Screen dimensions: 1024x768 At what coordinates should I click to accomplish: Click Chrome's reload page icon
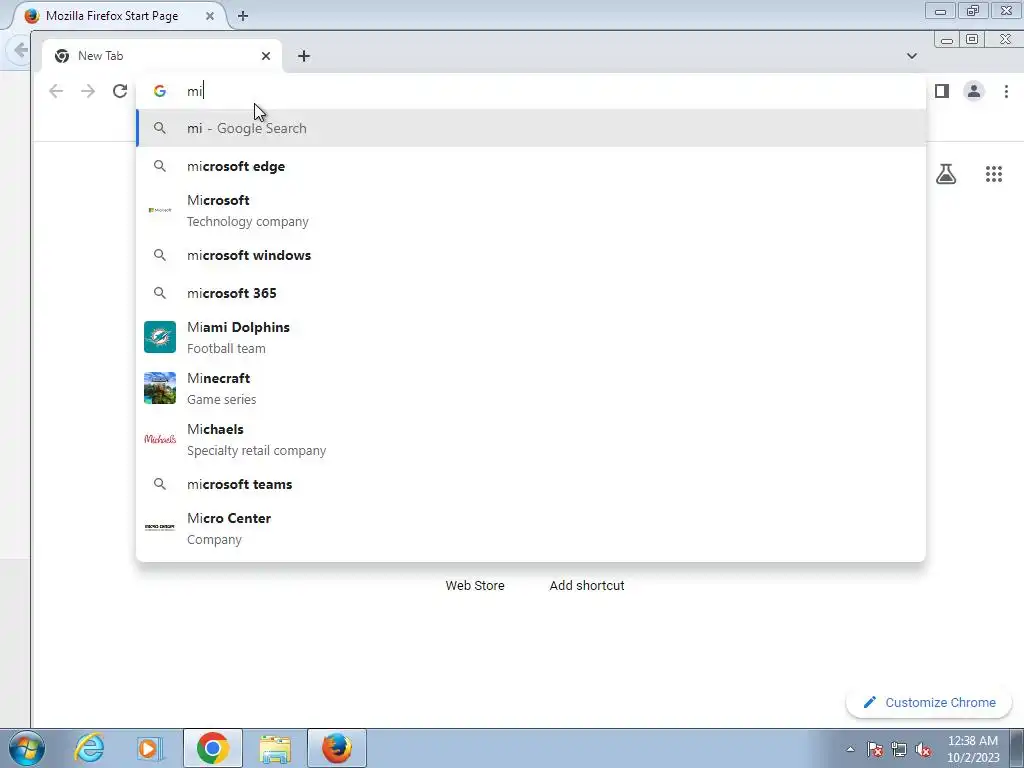pyautogui.click(x=120, y=91)
